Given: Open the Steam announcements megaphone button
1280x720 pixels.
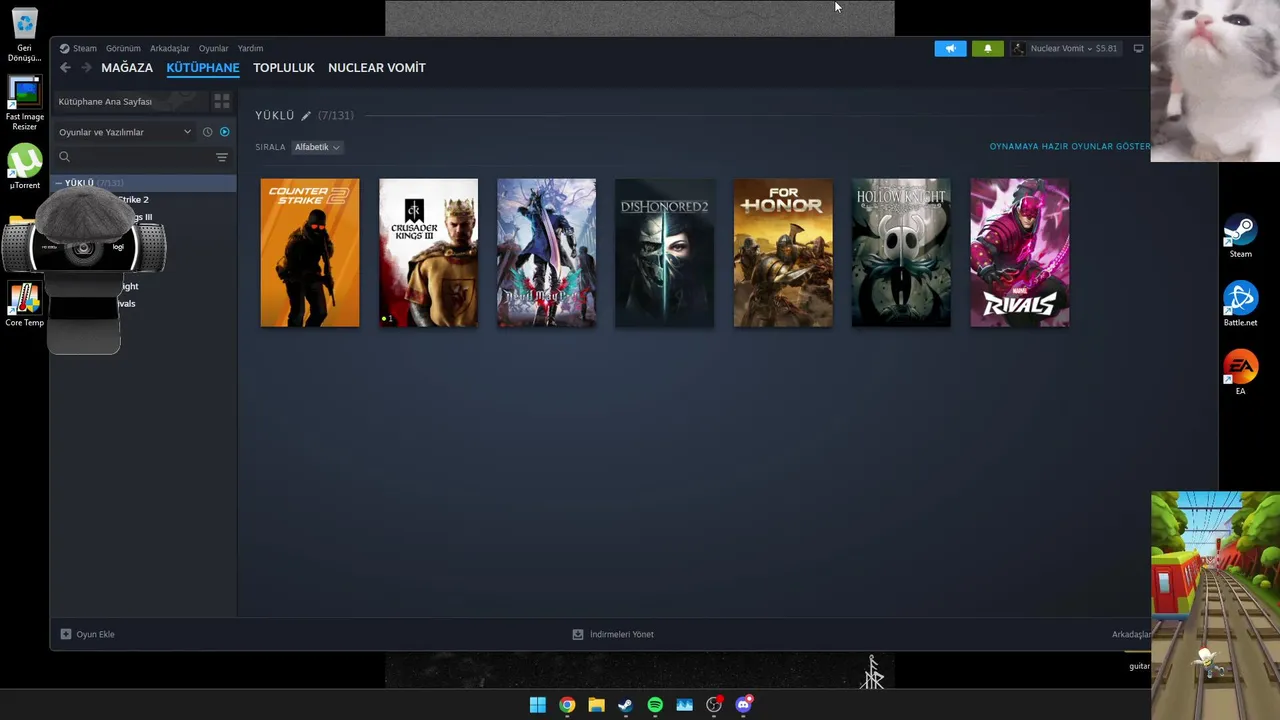Looking at the screenshot, I should 950,48.
